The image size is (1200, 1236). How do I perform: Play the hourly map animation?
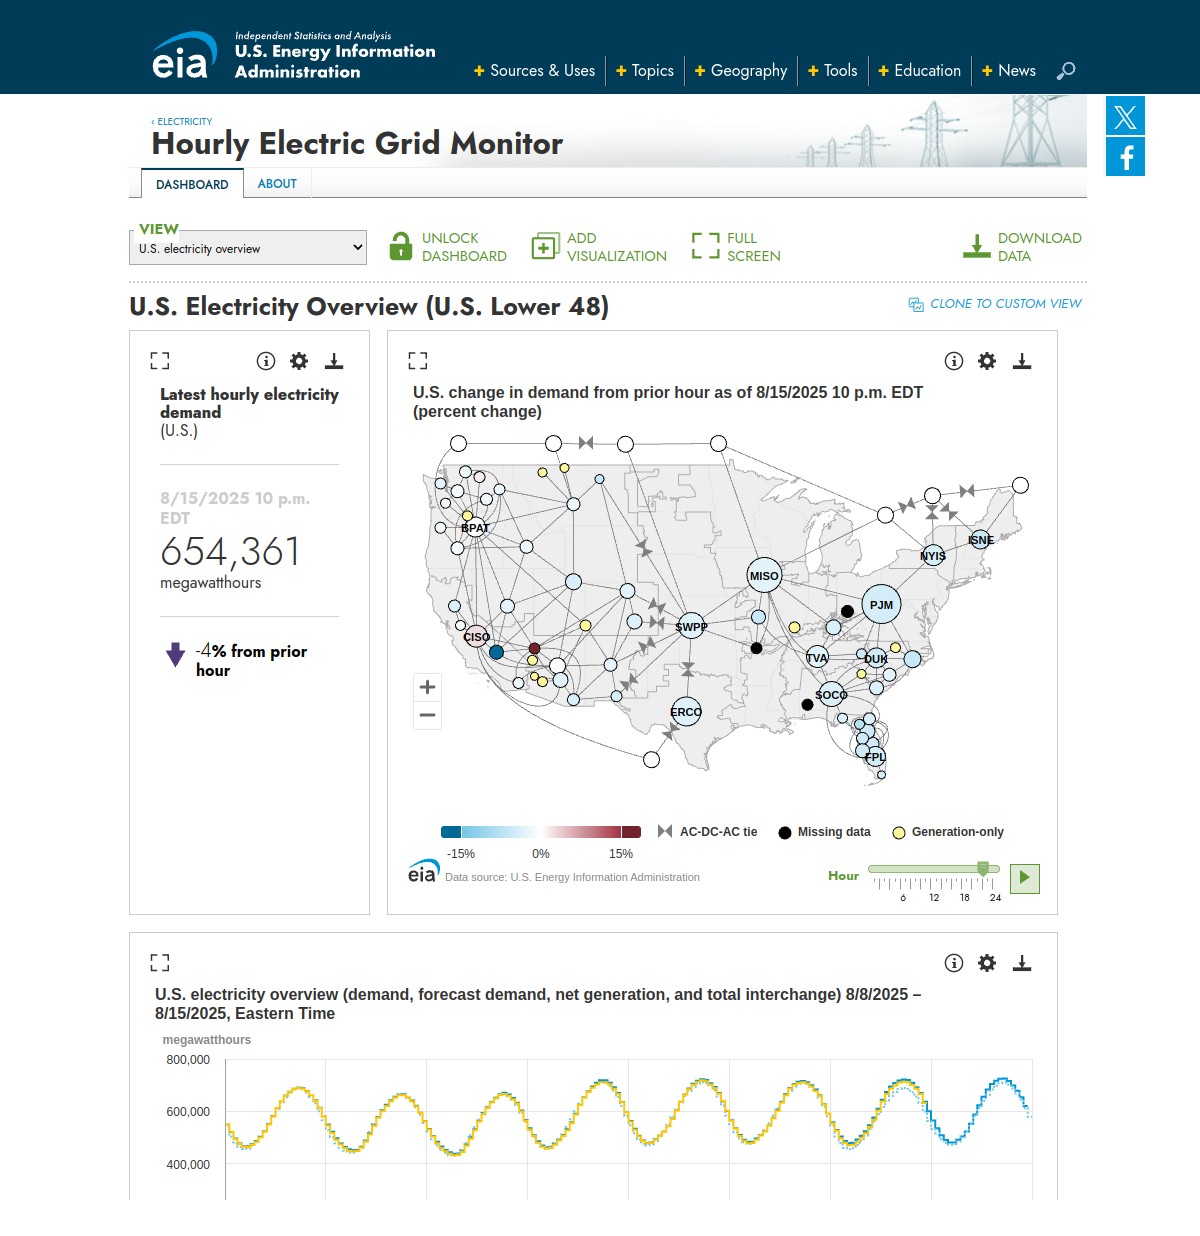point(1025,878)
